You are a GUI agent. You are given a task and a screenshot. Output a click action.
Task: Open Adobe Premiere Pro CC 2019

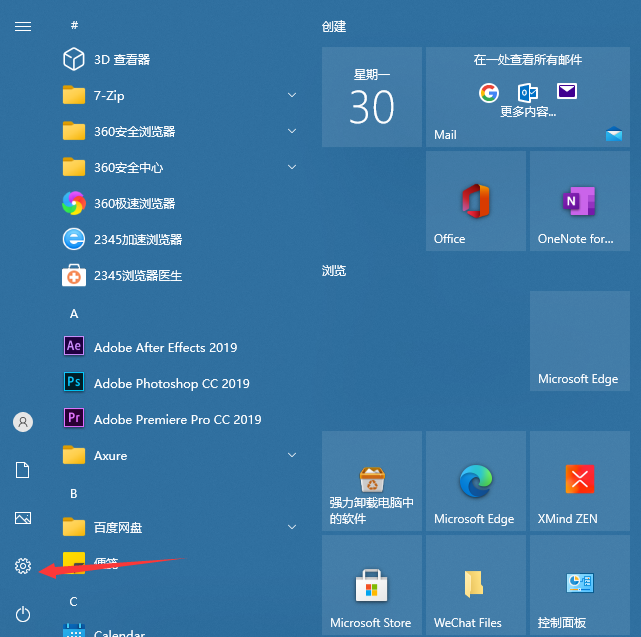click(177, 419)
